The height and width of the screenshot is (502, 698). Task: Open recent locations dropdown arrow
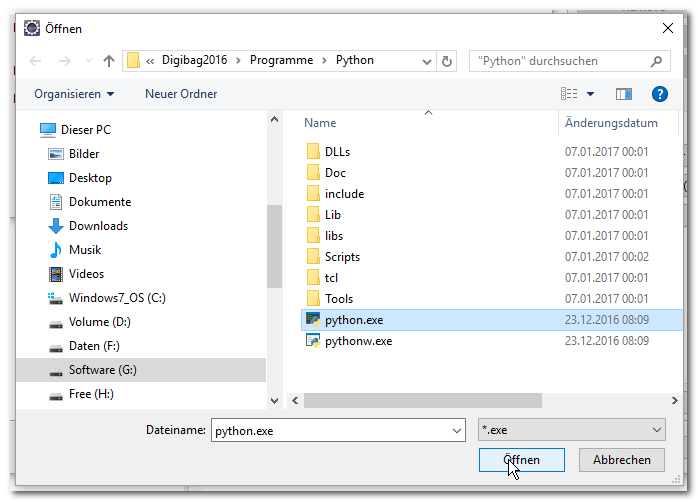pos(89,61)
